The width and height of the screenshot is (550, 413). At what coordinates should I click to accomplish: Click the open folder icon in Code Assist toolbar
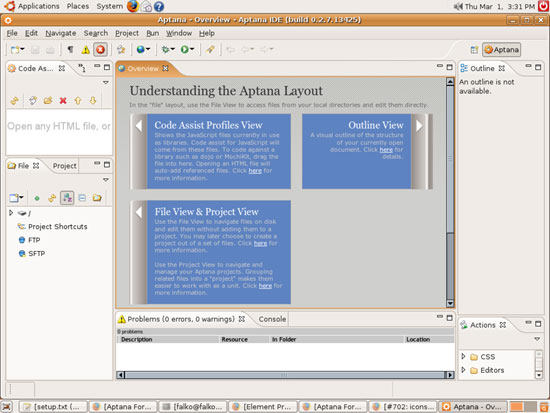[48, 101]
